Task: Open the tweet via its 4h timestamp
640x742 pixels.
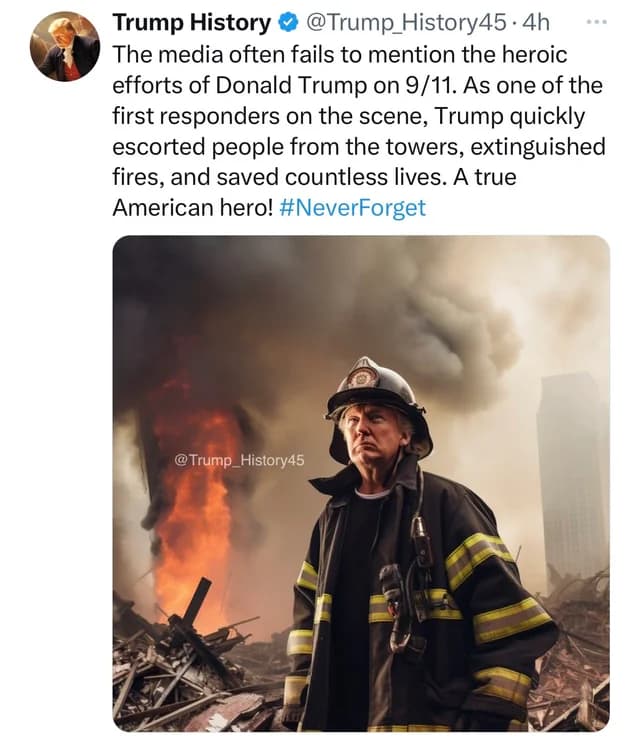Action: pyautogui.click(x=535, y=22)
